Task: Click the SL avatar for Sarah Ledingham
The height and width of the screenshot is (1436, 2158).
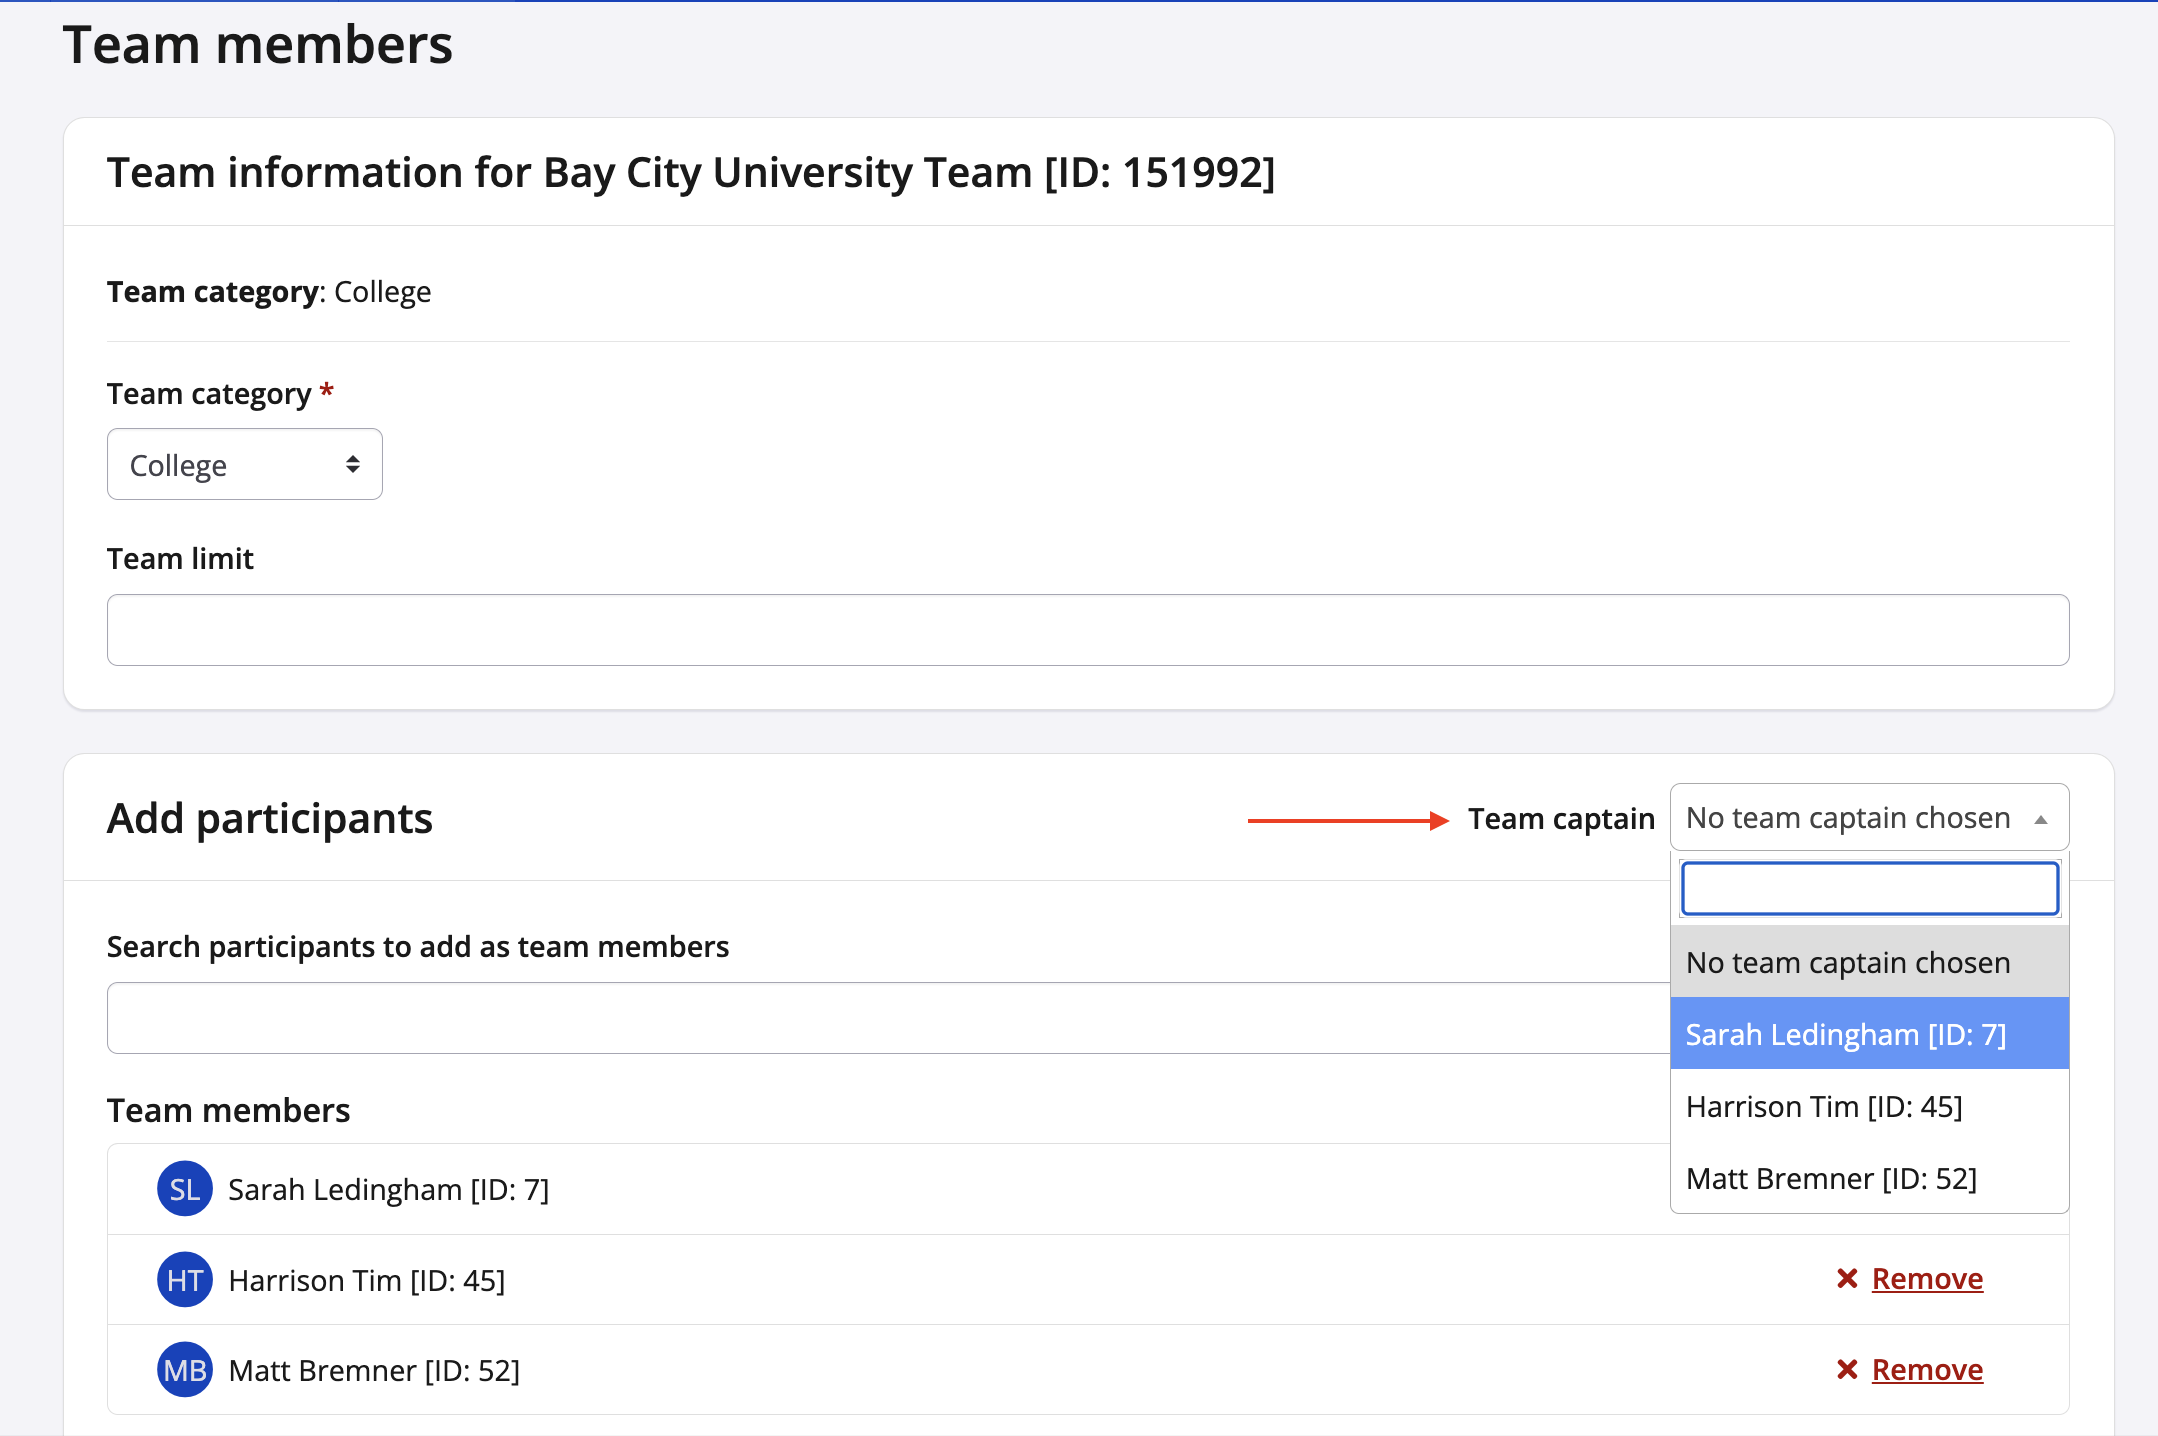Action: pos(184,1189)
